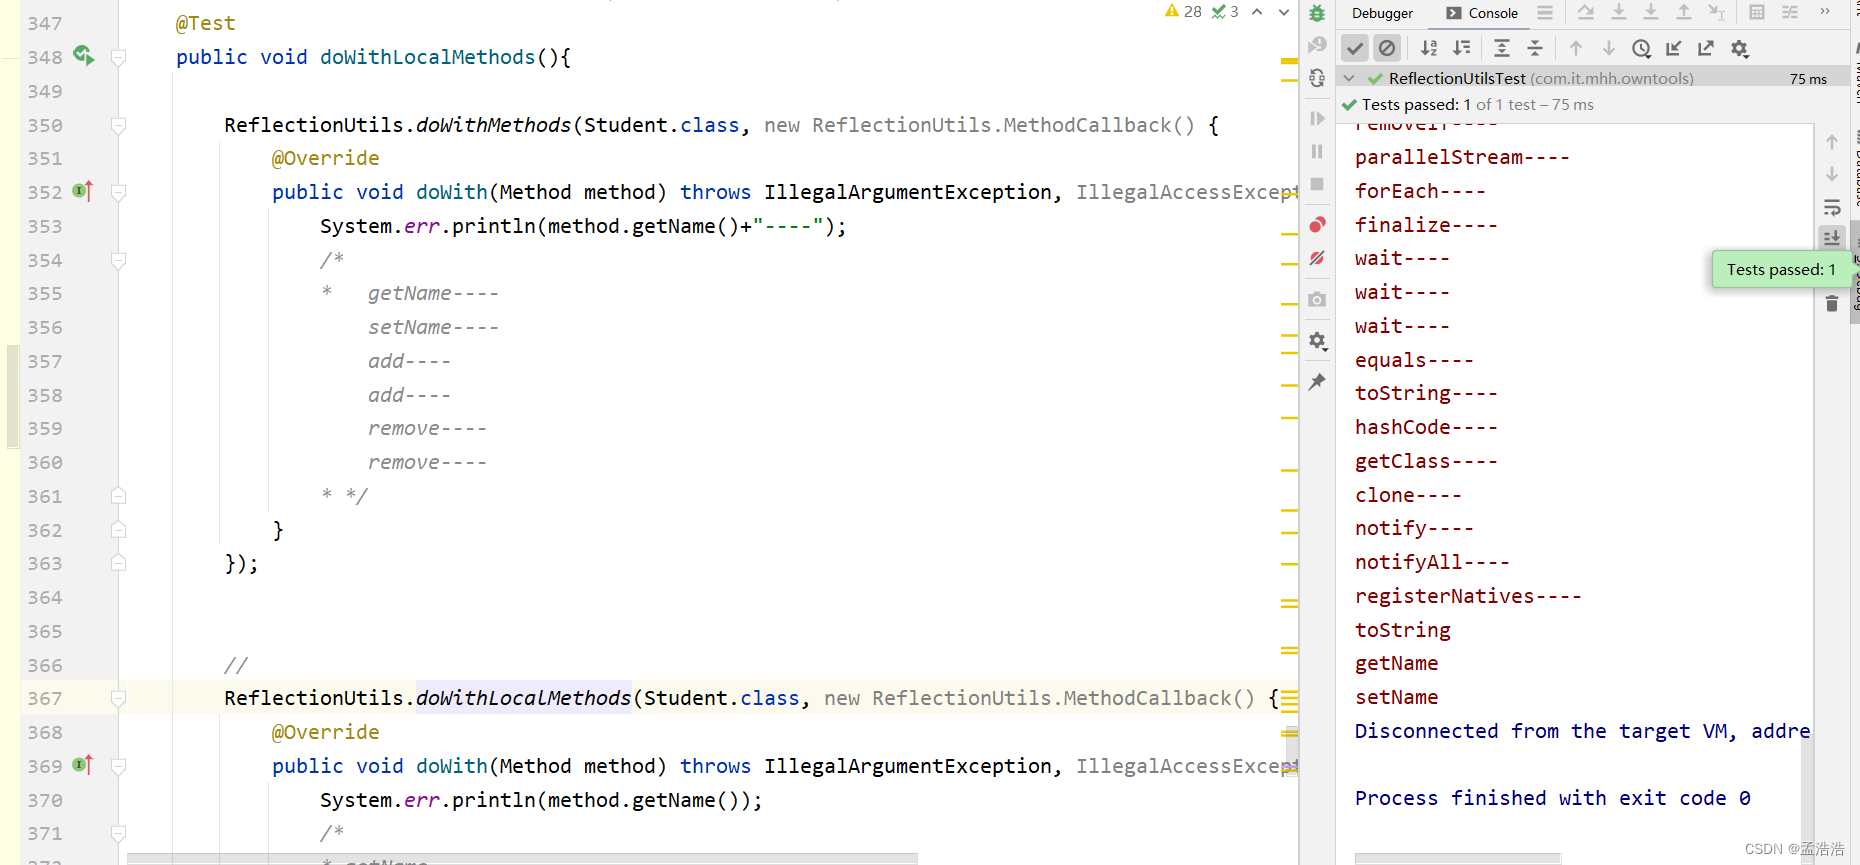Viewport: 1860px width, 865px height.
Task: Click the Trace Current Stream Chain icon
Action: click(1790, 13)
